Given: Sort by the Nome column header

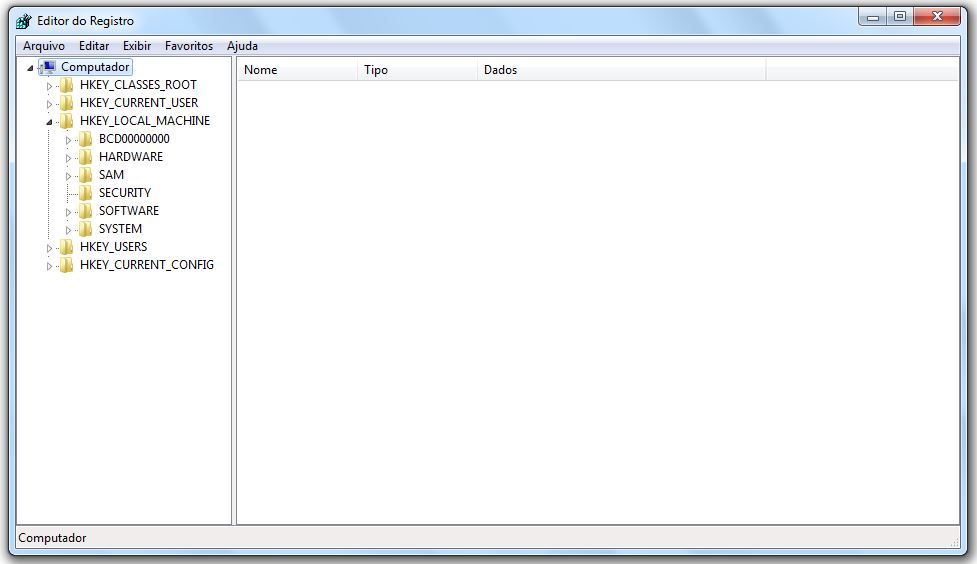Looking at the screenshot, I should 297,70.
